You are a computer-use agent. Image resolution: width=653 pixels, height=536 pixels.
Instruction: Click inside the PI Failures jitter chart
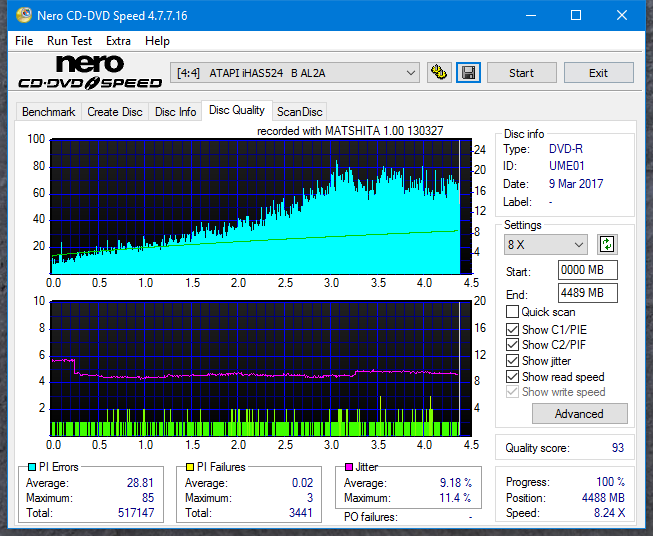point(261,369)
